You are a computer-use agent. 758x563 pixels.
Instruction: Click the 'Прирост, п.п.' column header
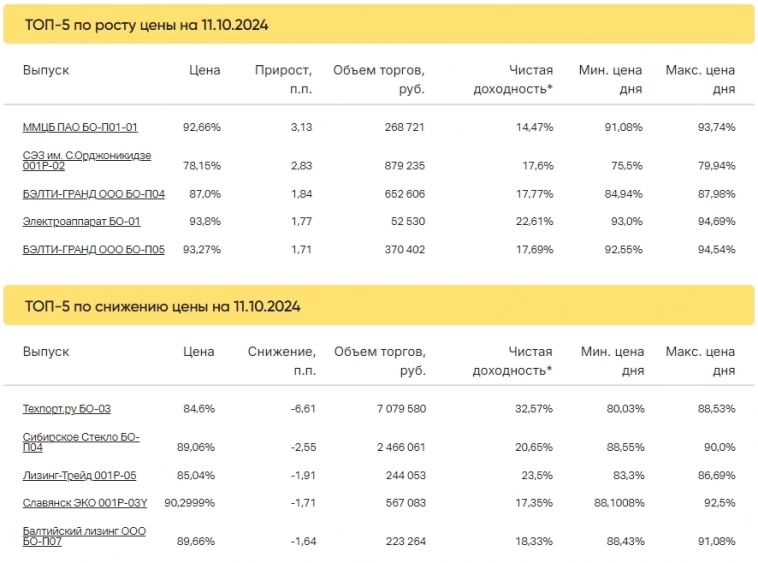coord(284,79)
